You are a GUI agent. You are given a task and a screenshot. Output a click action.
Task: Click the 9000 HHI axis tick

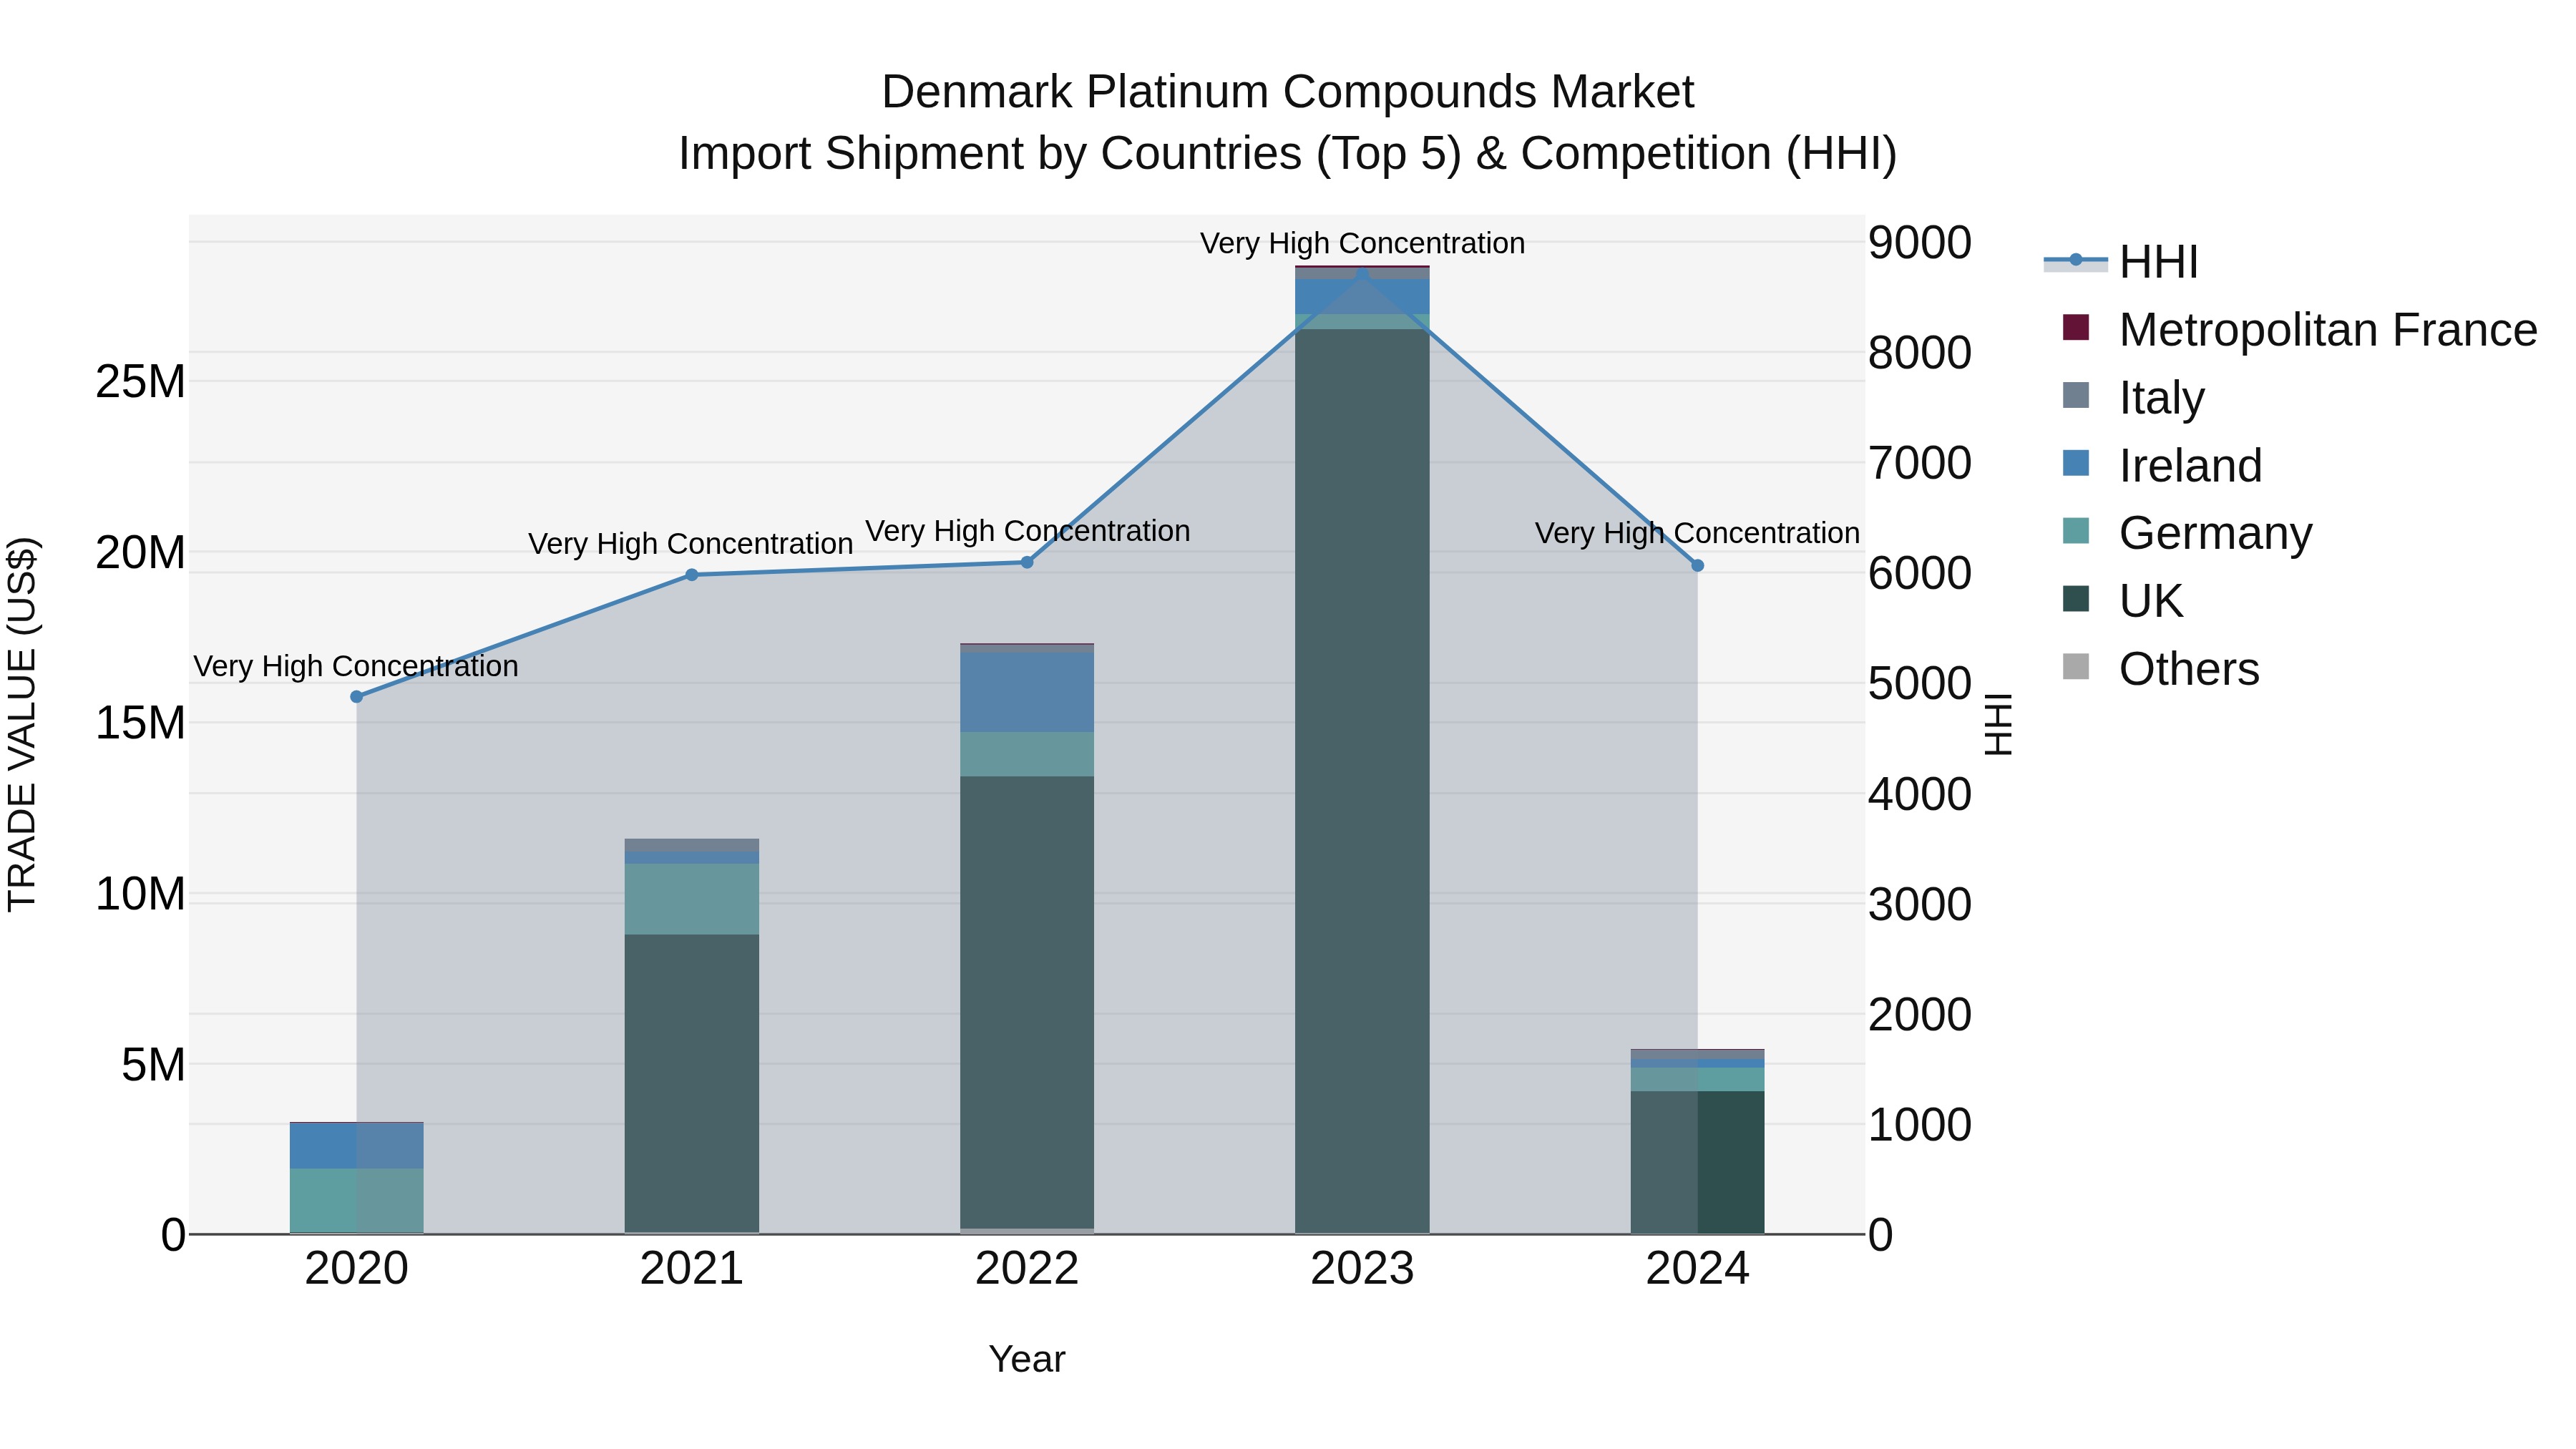[1920, 243]
